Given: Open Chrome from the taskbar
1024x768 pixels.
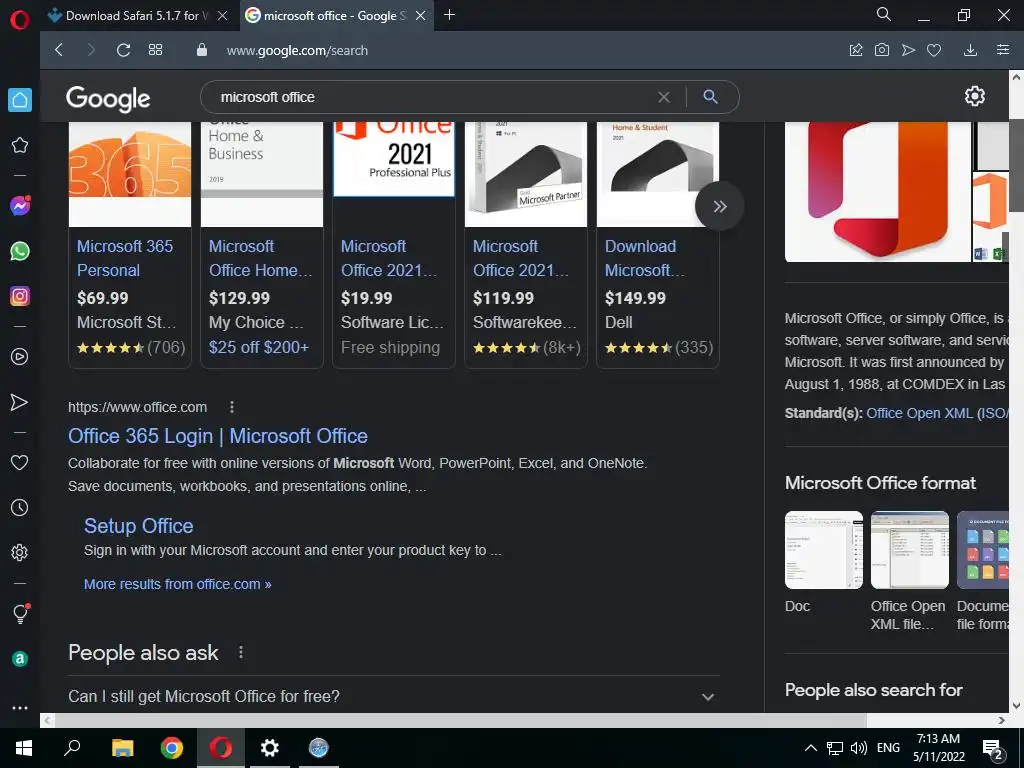Looking at the screenshot, I should [x=172, y=748].
